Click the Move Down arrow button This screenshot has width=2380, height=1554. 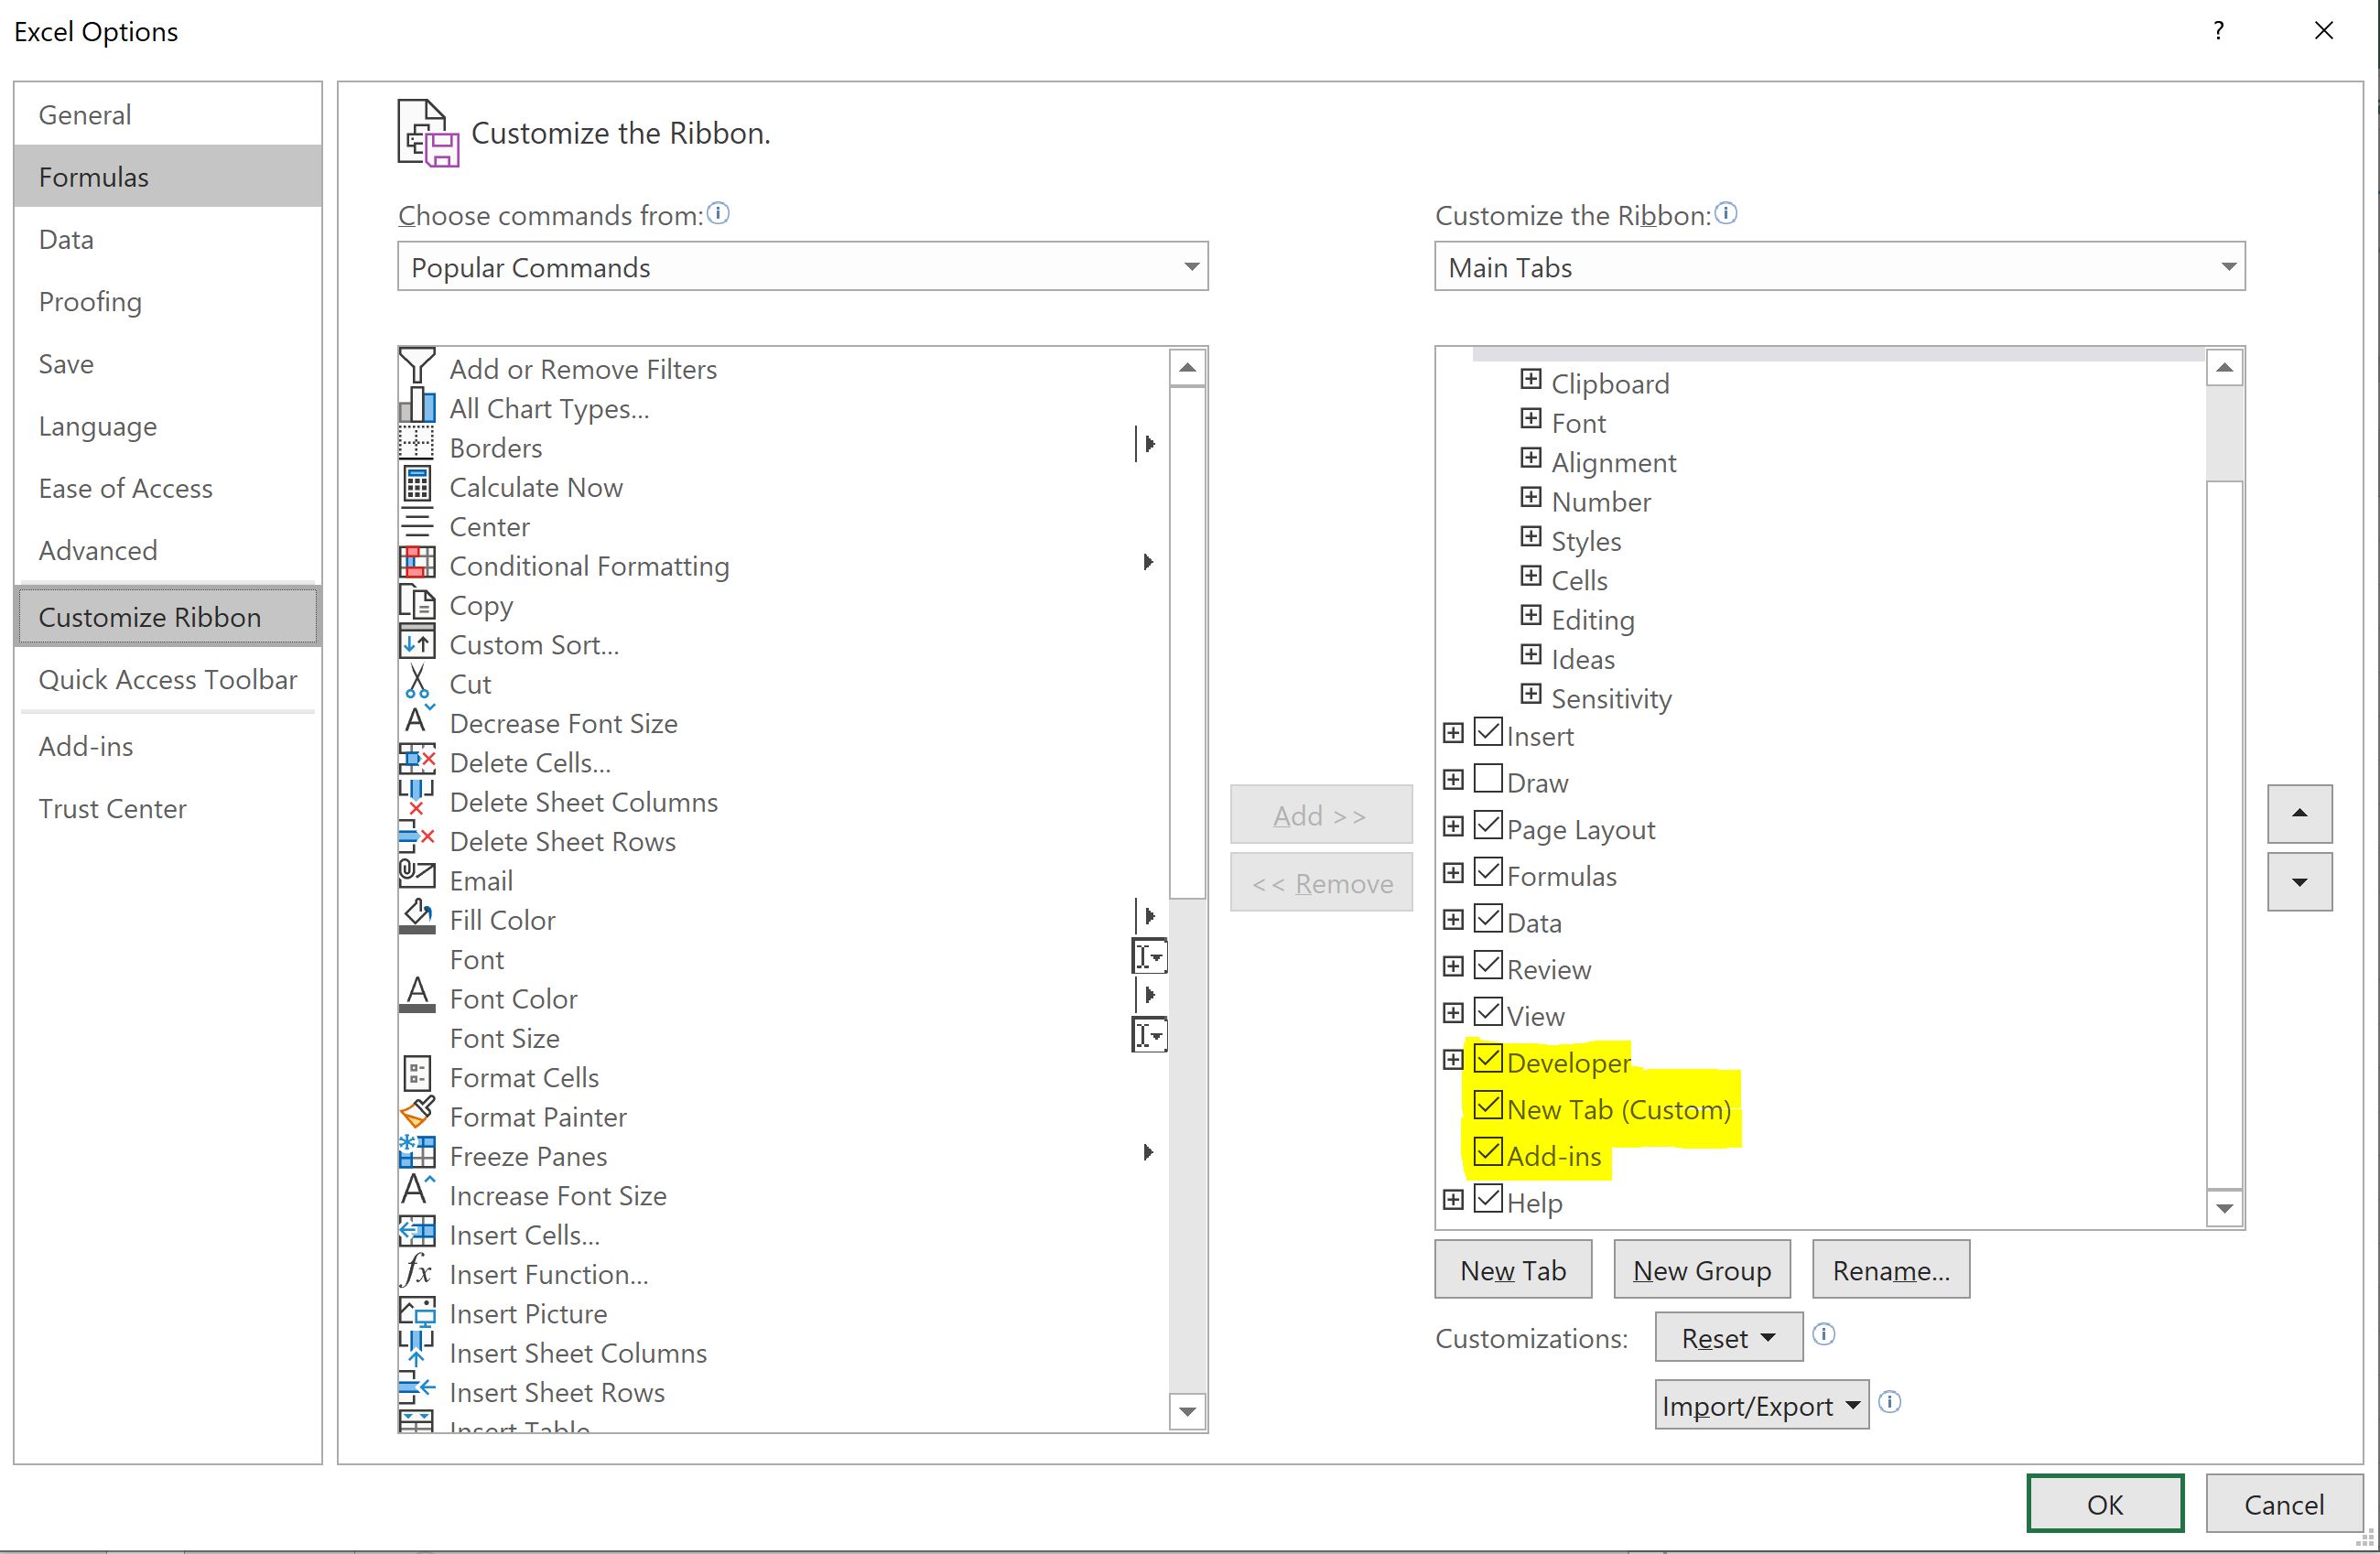(x=2299, y=883)
